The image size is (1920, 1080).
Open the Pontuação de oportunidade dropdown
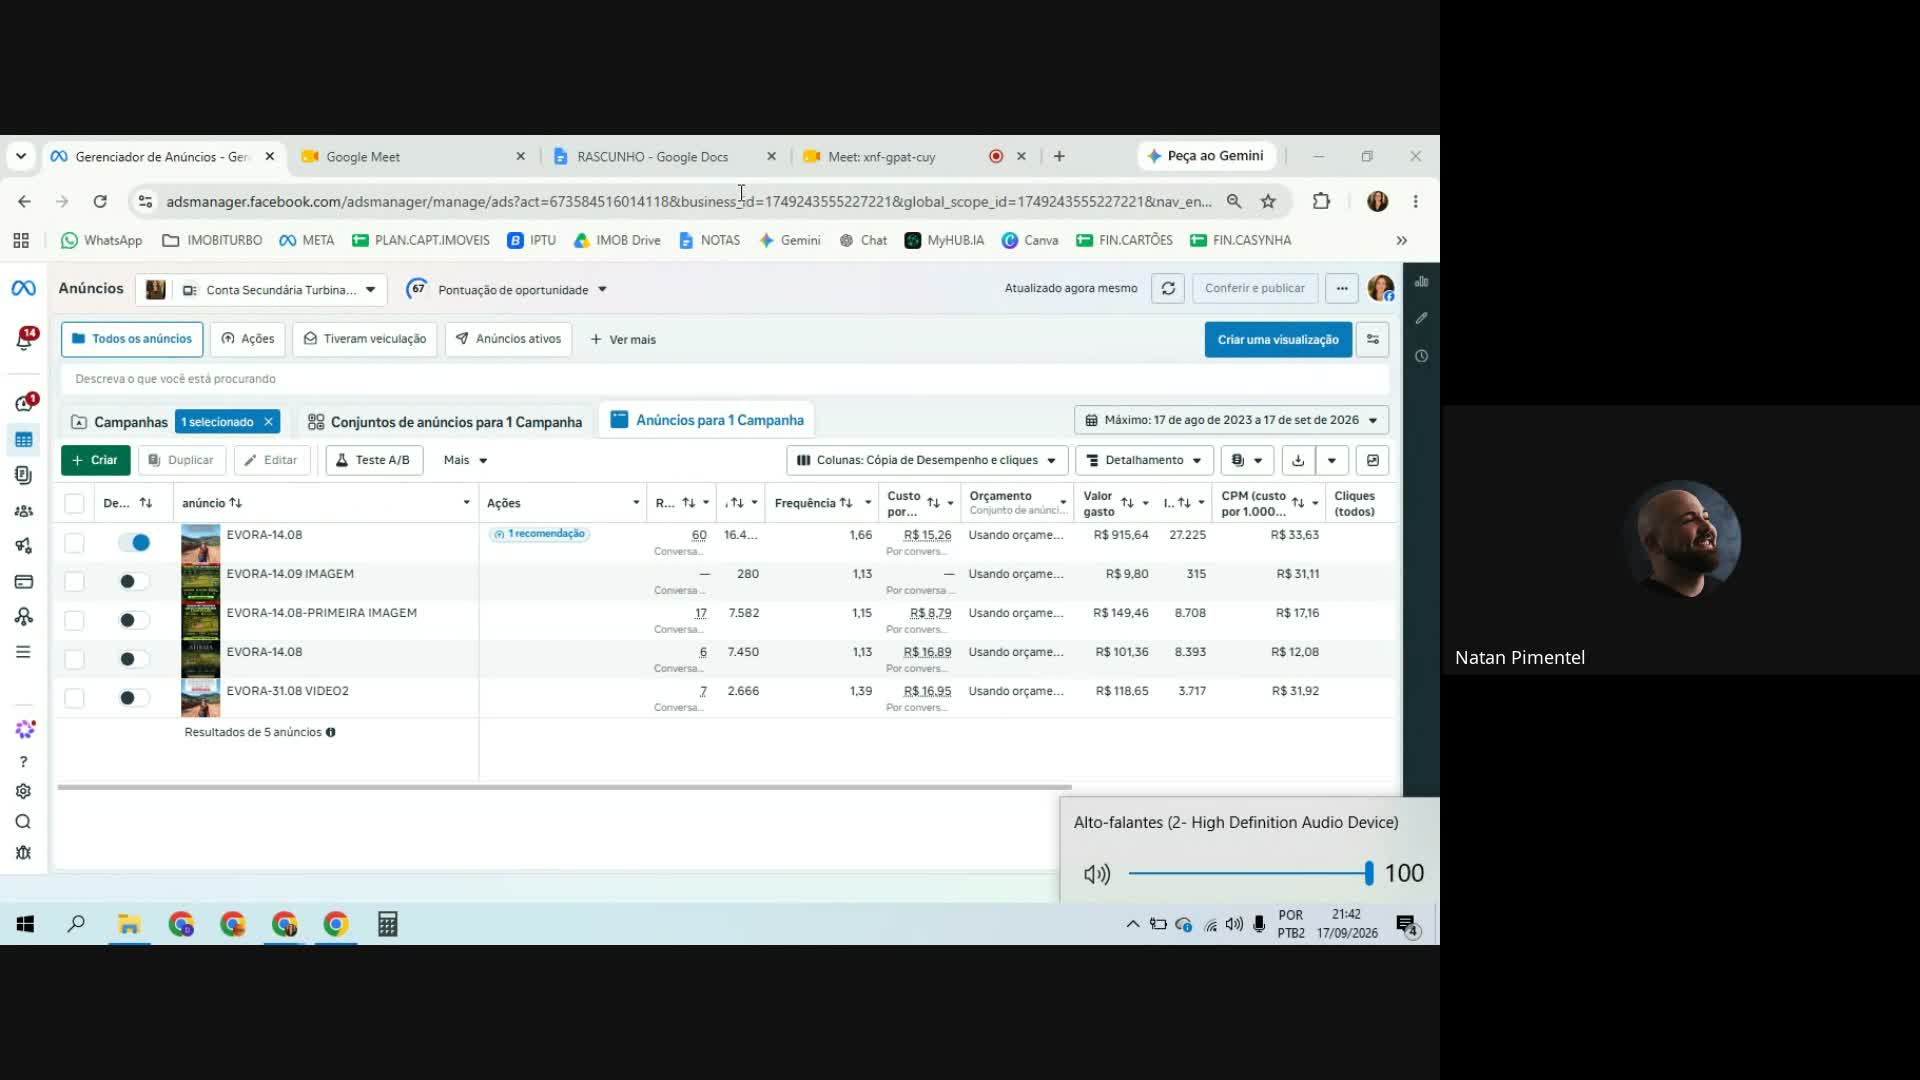507,290
